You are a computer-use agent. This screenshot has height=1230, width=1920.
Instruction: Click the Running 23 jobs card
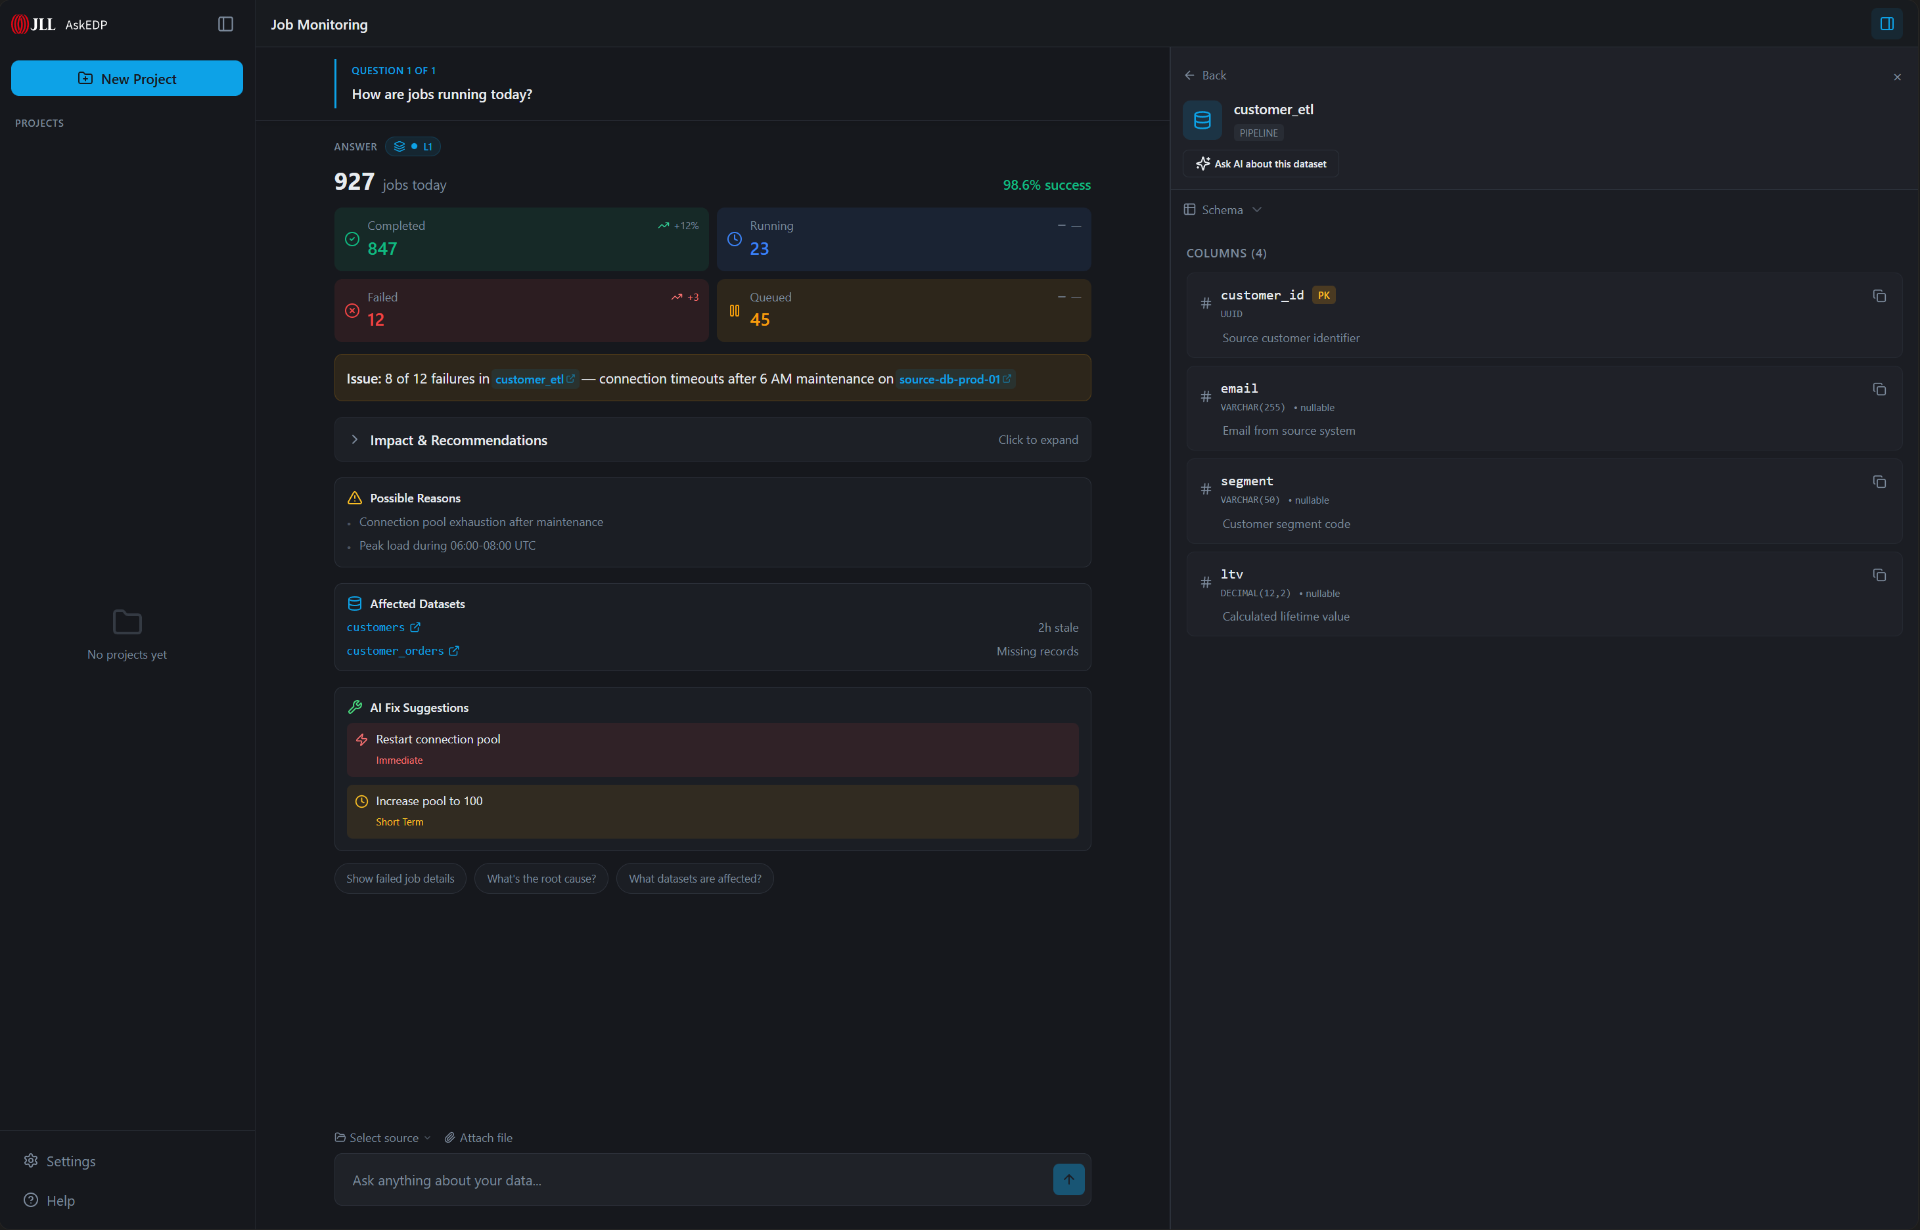[x=904, y=239]
